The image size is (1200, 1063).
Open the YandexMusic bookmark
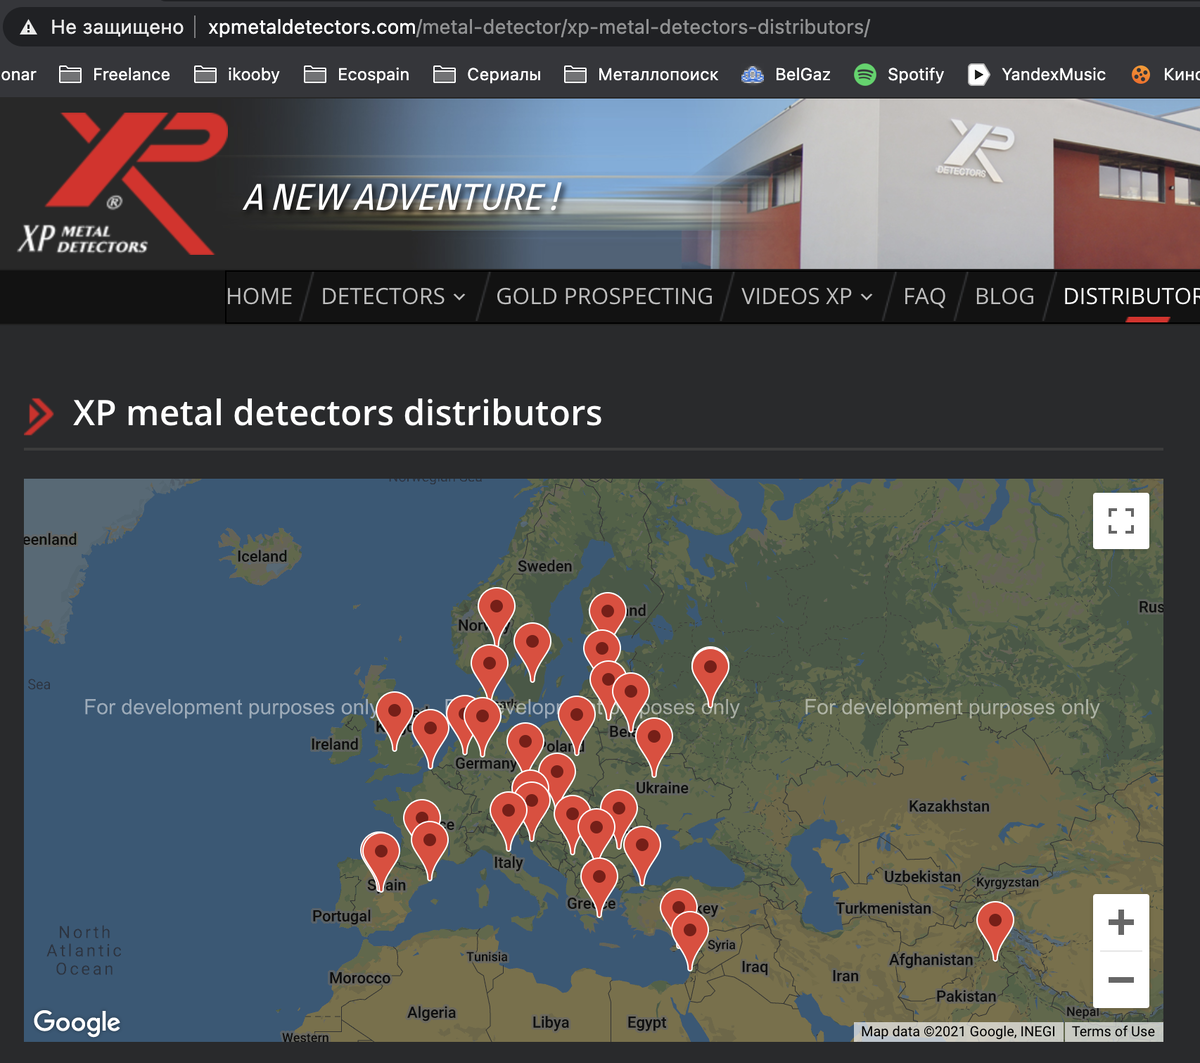[x=1037, y=74]
